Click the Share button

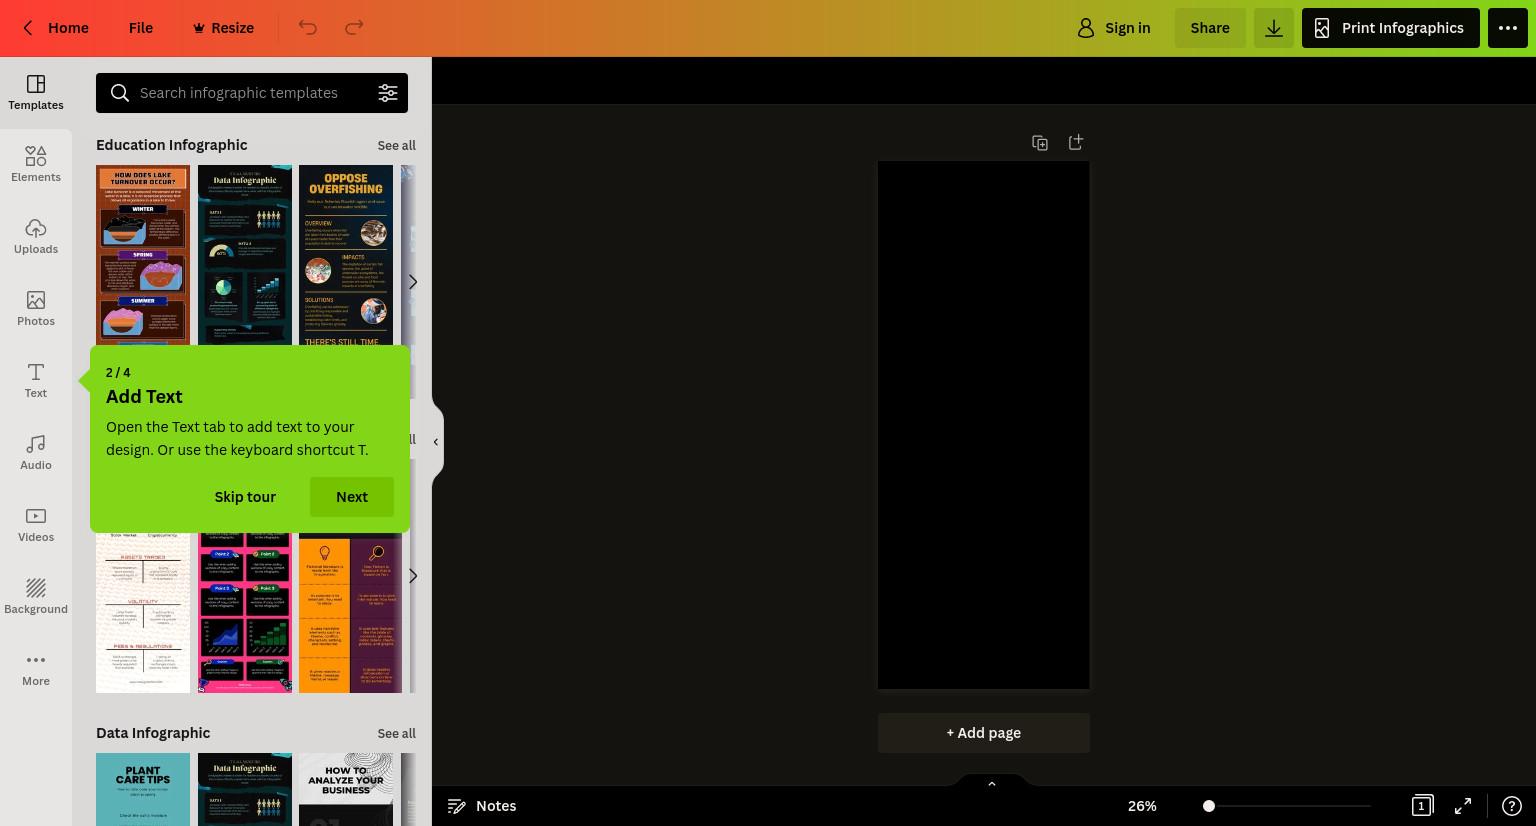pyautogui.click(x=1210, y=28)
